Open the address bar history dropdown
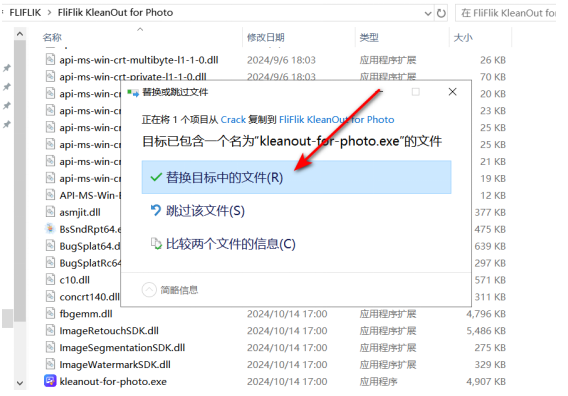Image resolution: width=568 pixels, height=396 pixels. pyautogui.click(x=428, y=14)
